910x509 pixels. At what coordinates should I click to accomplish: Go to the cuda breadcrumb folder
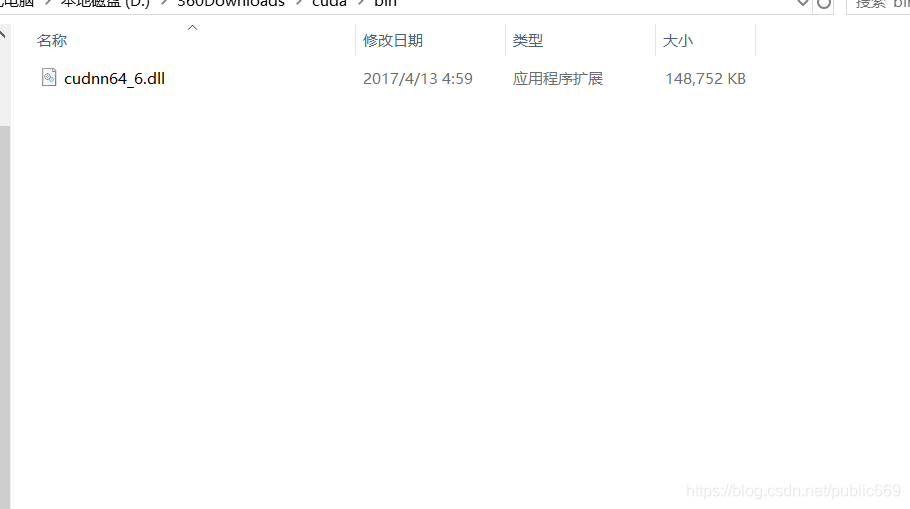point(329,3)
